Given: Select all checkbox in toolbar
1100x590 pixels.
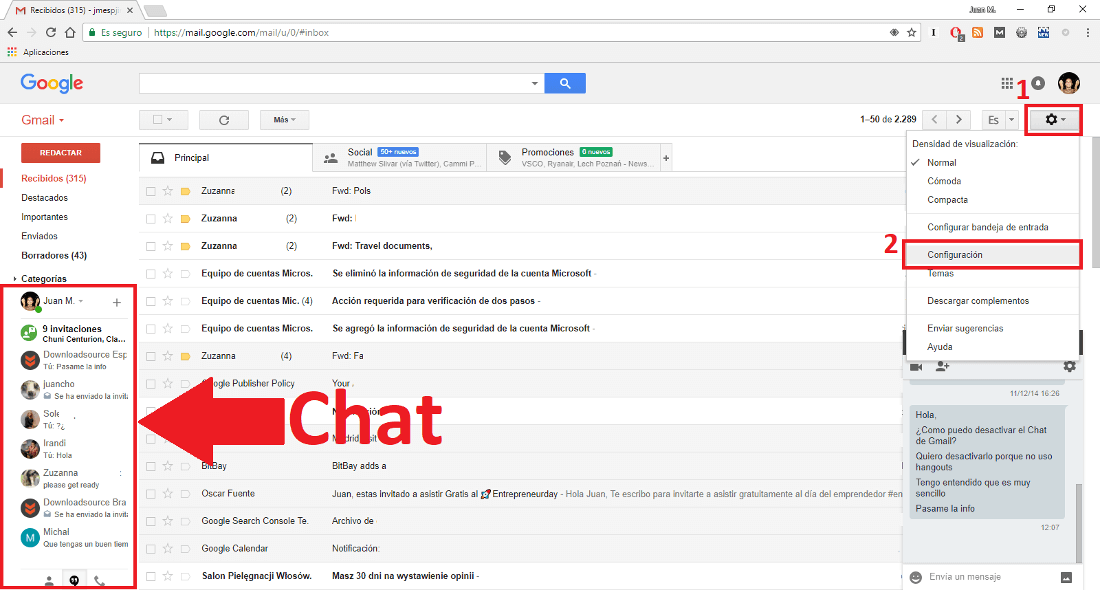Looking at the screenshot, I should click(157, 120).
